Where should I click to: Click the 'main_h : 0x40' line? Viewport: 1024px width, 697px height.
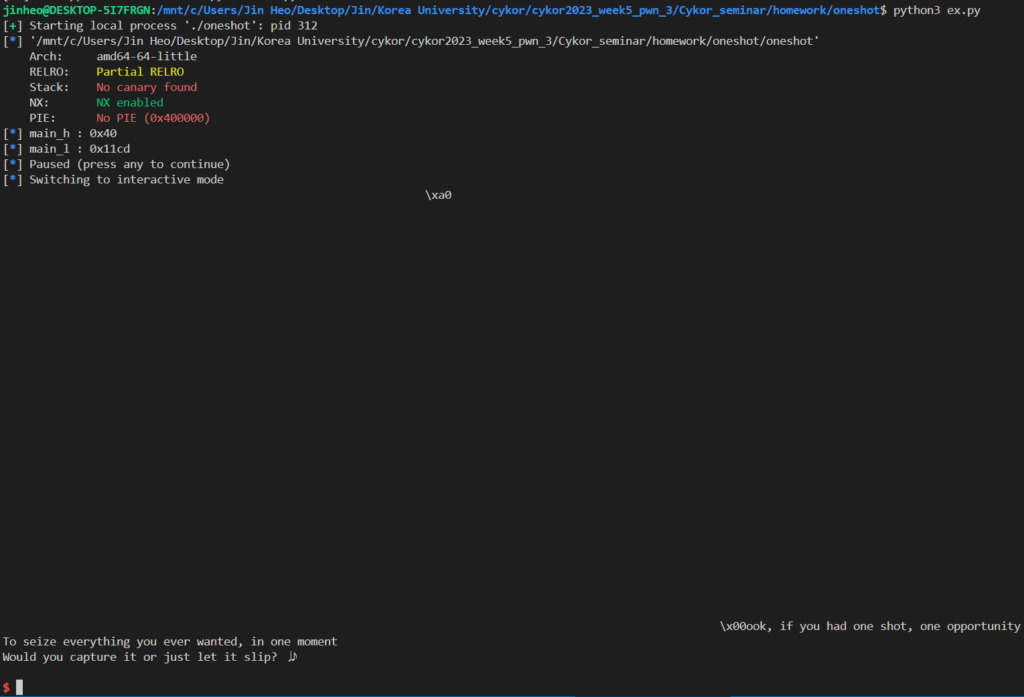(x=60, y=134)
